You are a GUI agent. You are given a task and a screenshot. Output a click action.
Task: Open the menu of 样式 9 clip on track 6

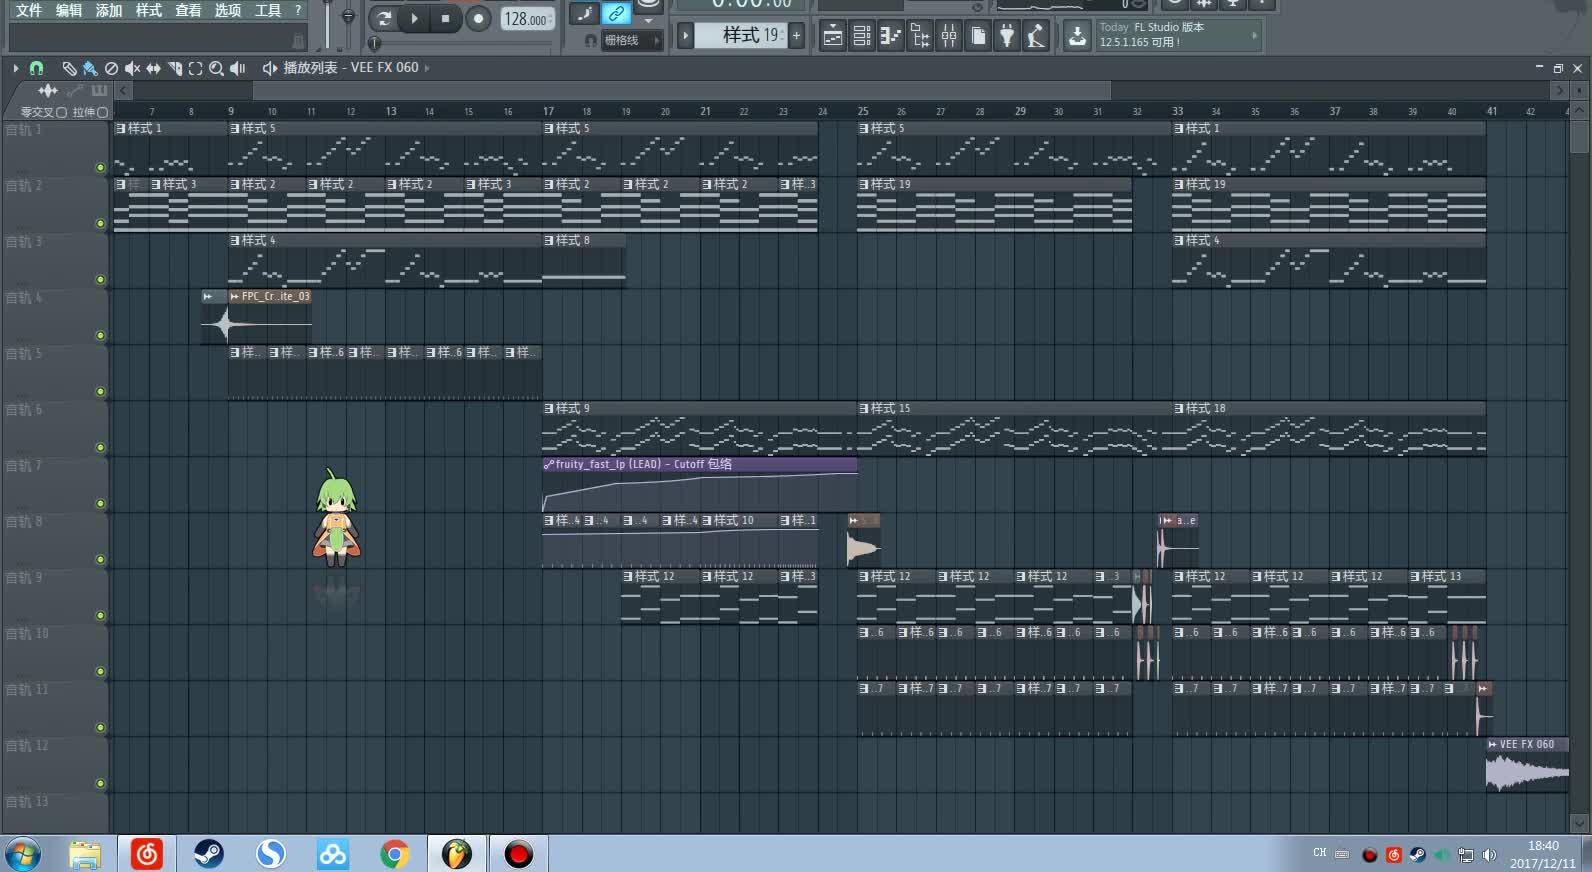click(549, 408)
